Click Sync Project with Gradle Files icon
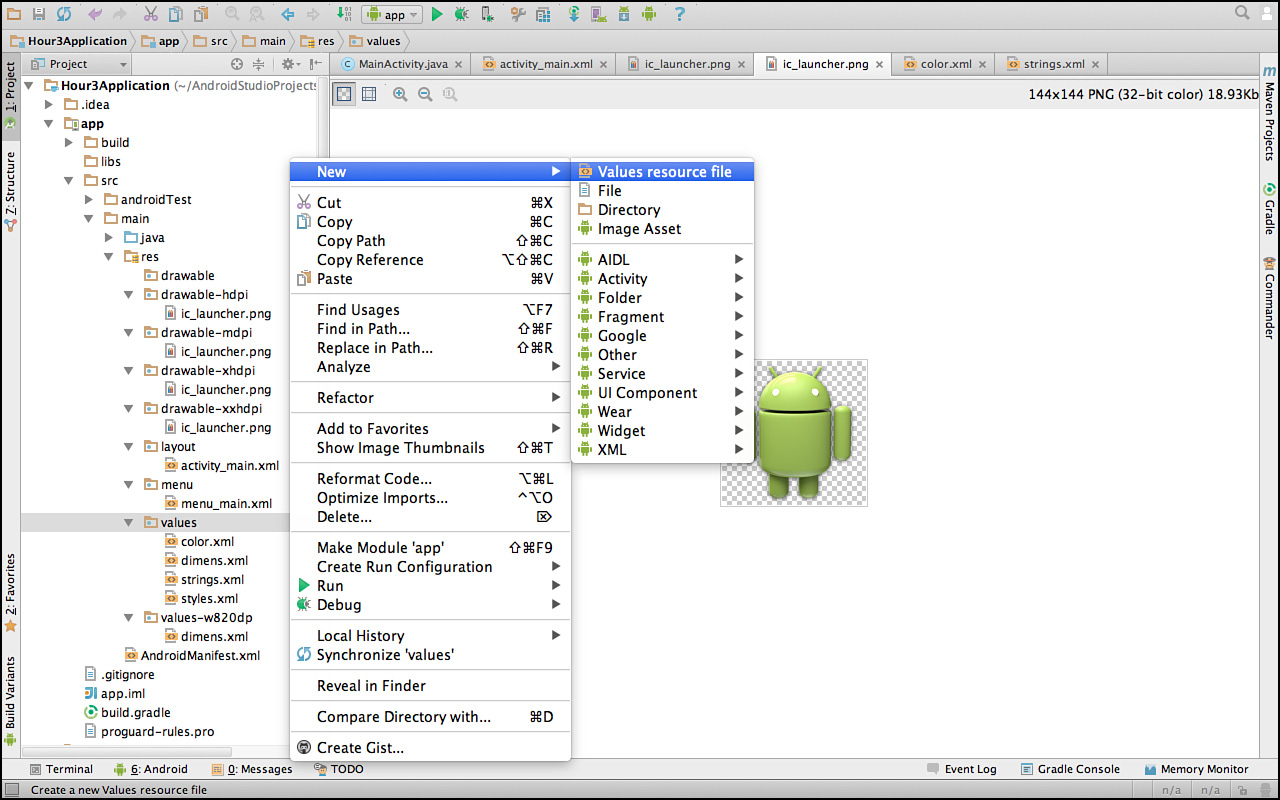Viewport: 1280px width, 800px height. [x=574, y=14]
